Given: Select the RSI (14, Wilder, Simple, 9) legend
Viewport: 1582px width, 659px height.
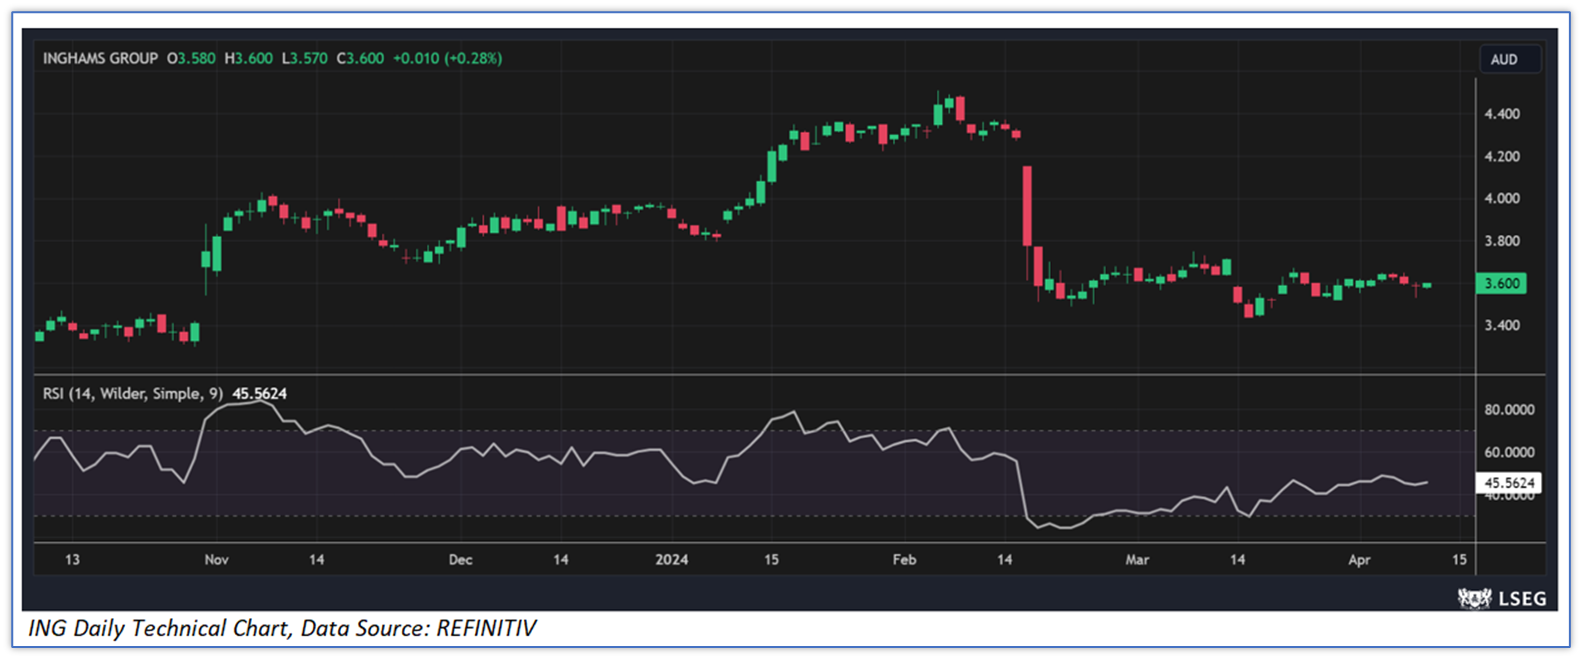Looking at the screenshot, I should coord(132,393).
